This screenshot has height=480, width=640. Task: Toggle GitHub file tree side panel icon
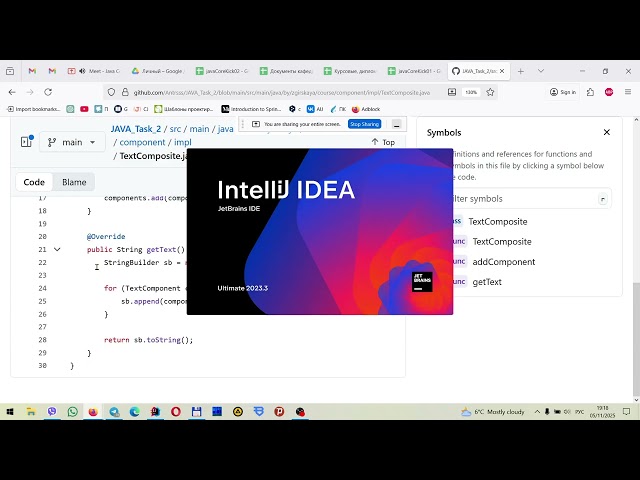(x=27, y=142)
